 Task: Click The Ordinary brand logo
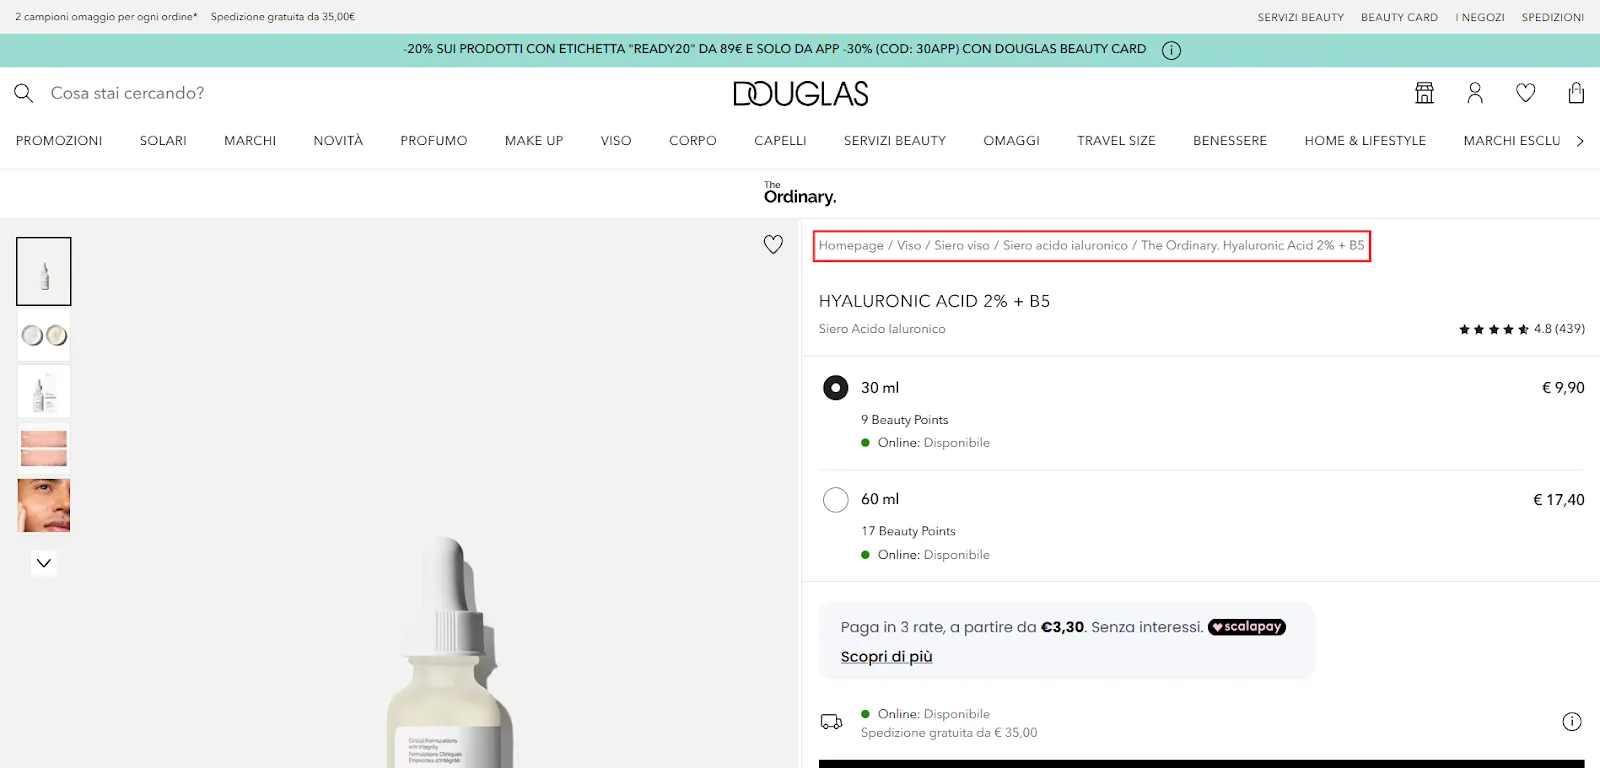800,193
